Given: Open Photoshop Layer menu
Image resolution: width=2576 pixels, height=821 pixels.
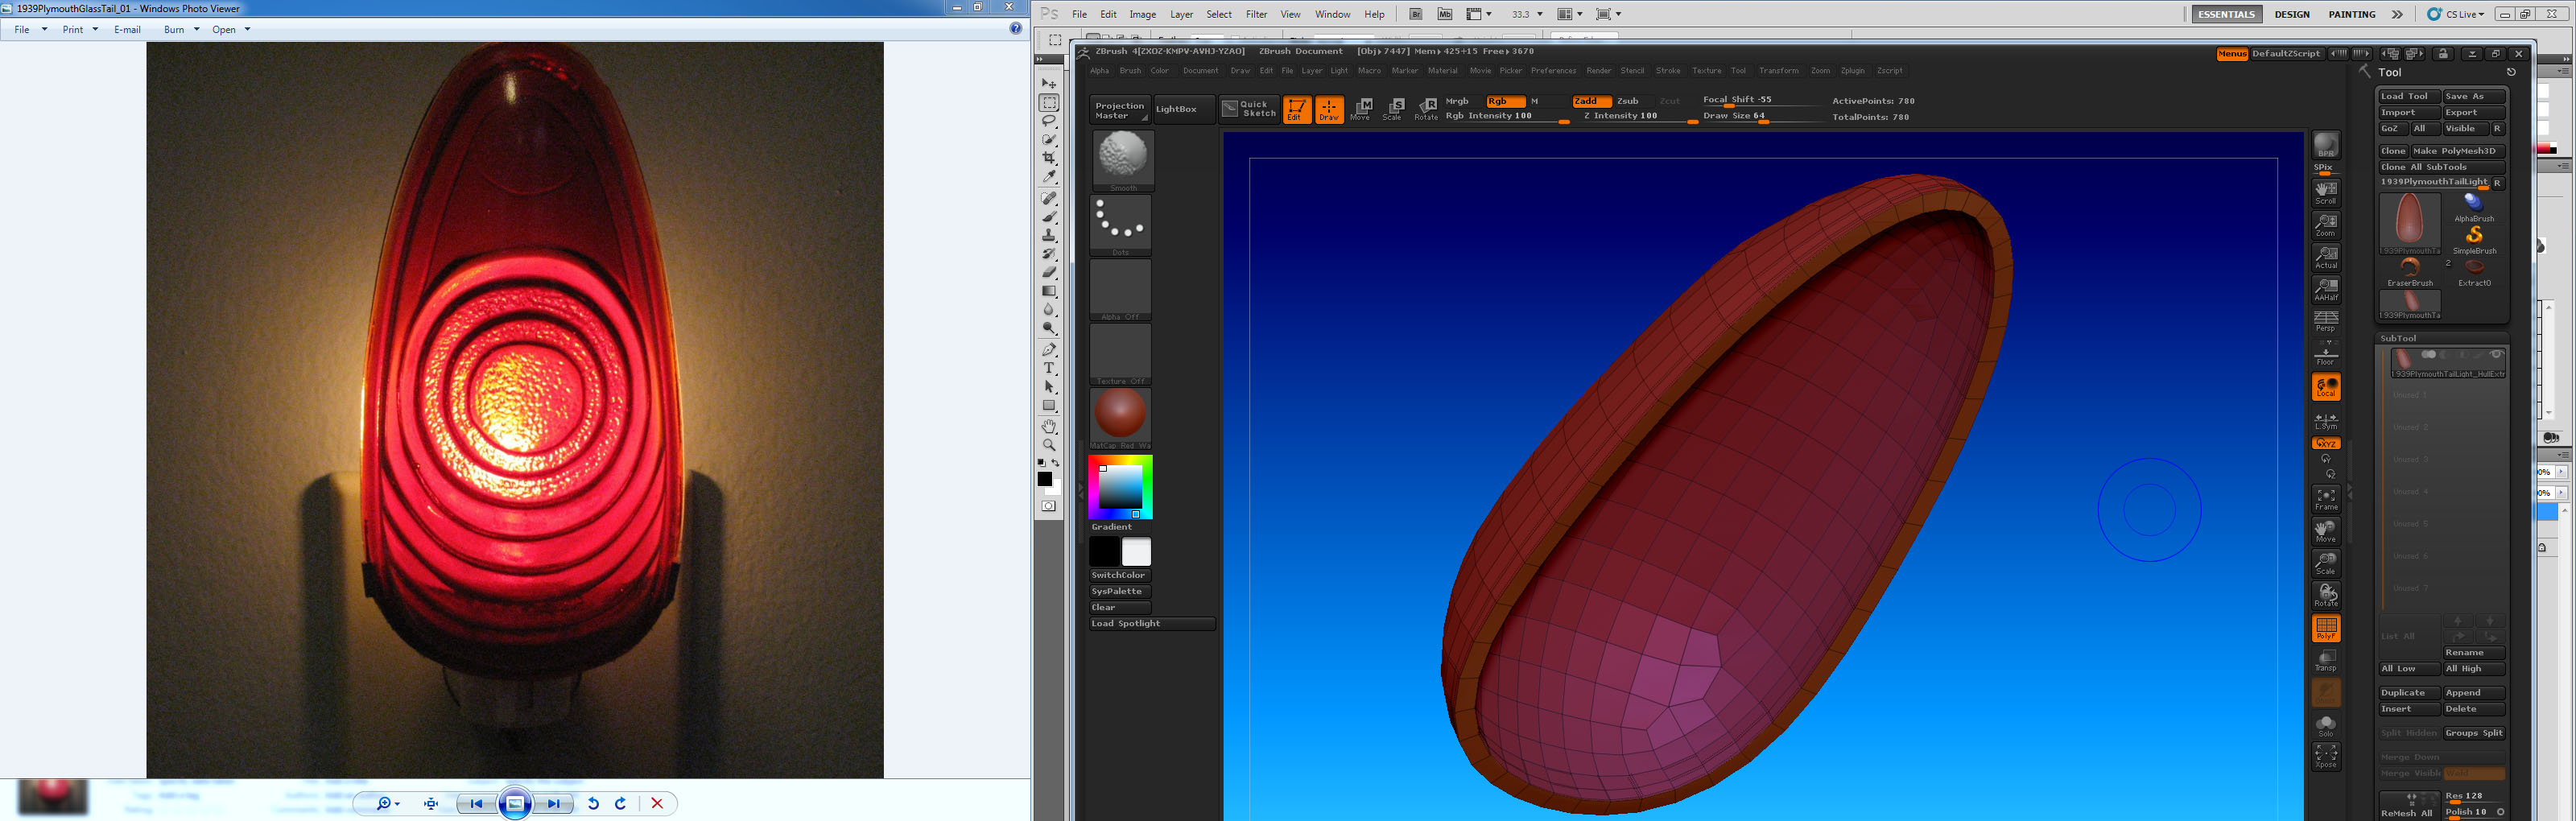Looking at the screenshot, I should (1181, 14).
